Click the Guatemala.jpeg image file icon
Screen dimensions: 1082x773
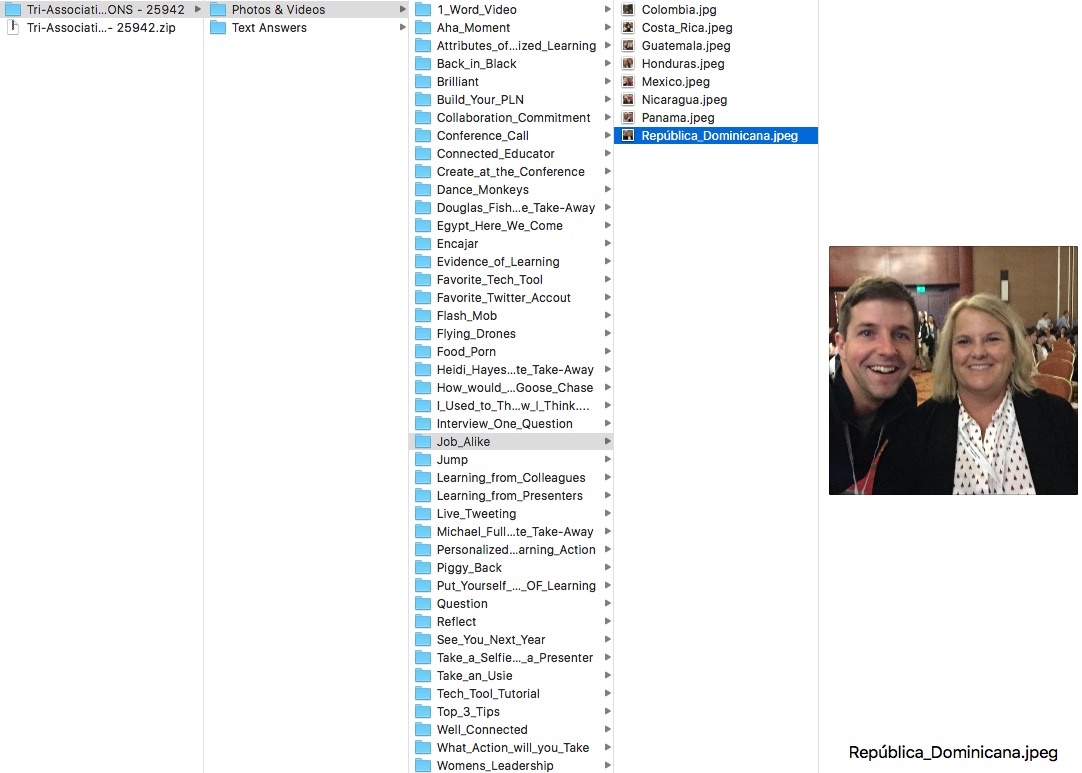628,46
